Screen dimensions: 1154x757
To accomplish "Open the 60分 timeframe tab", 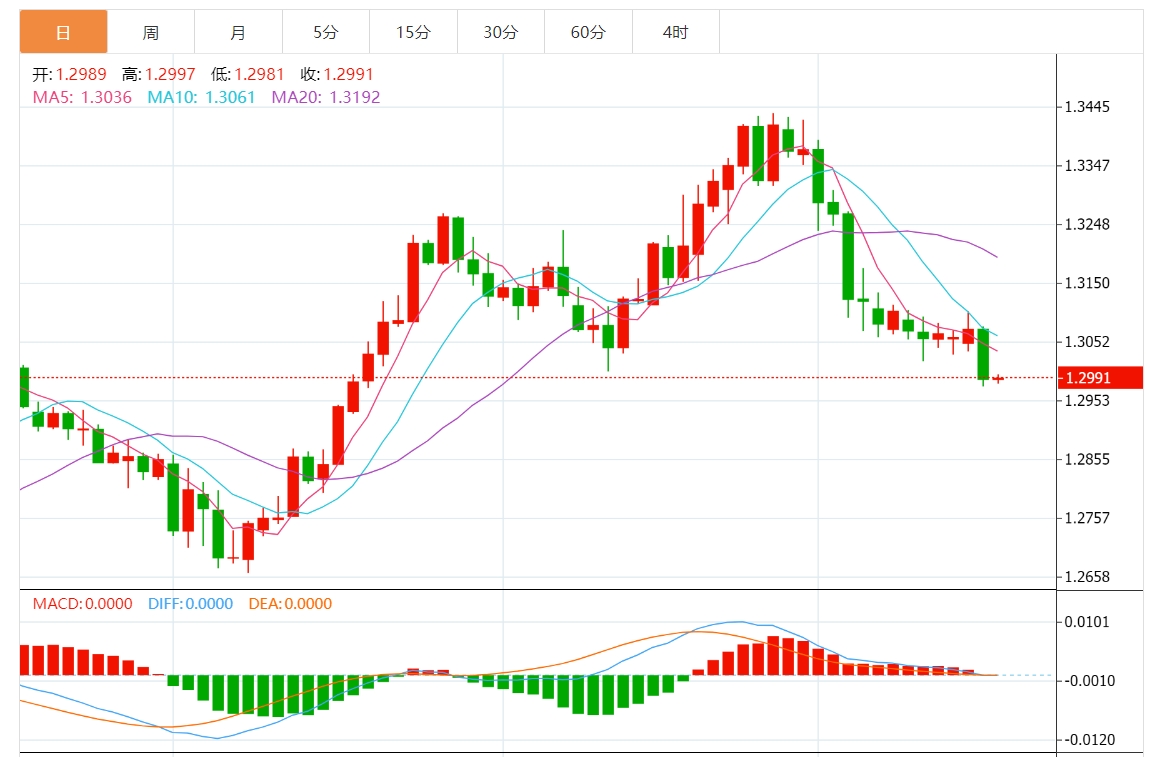I will coord(589,32).
